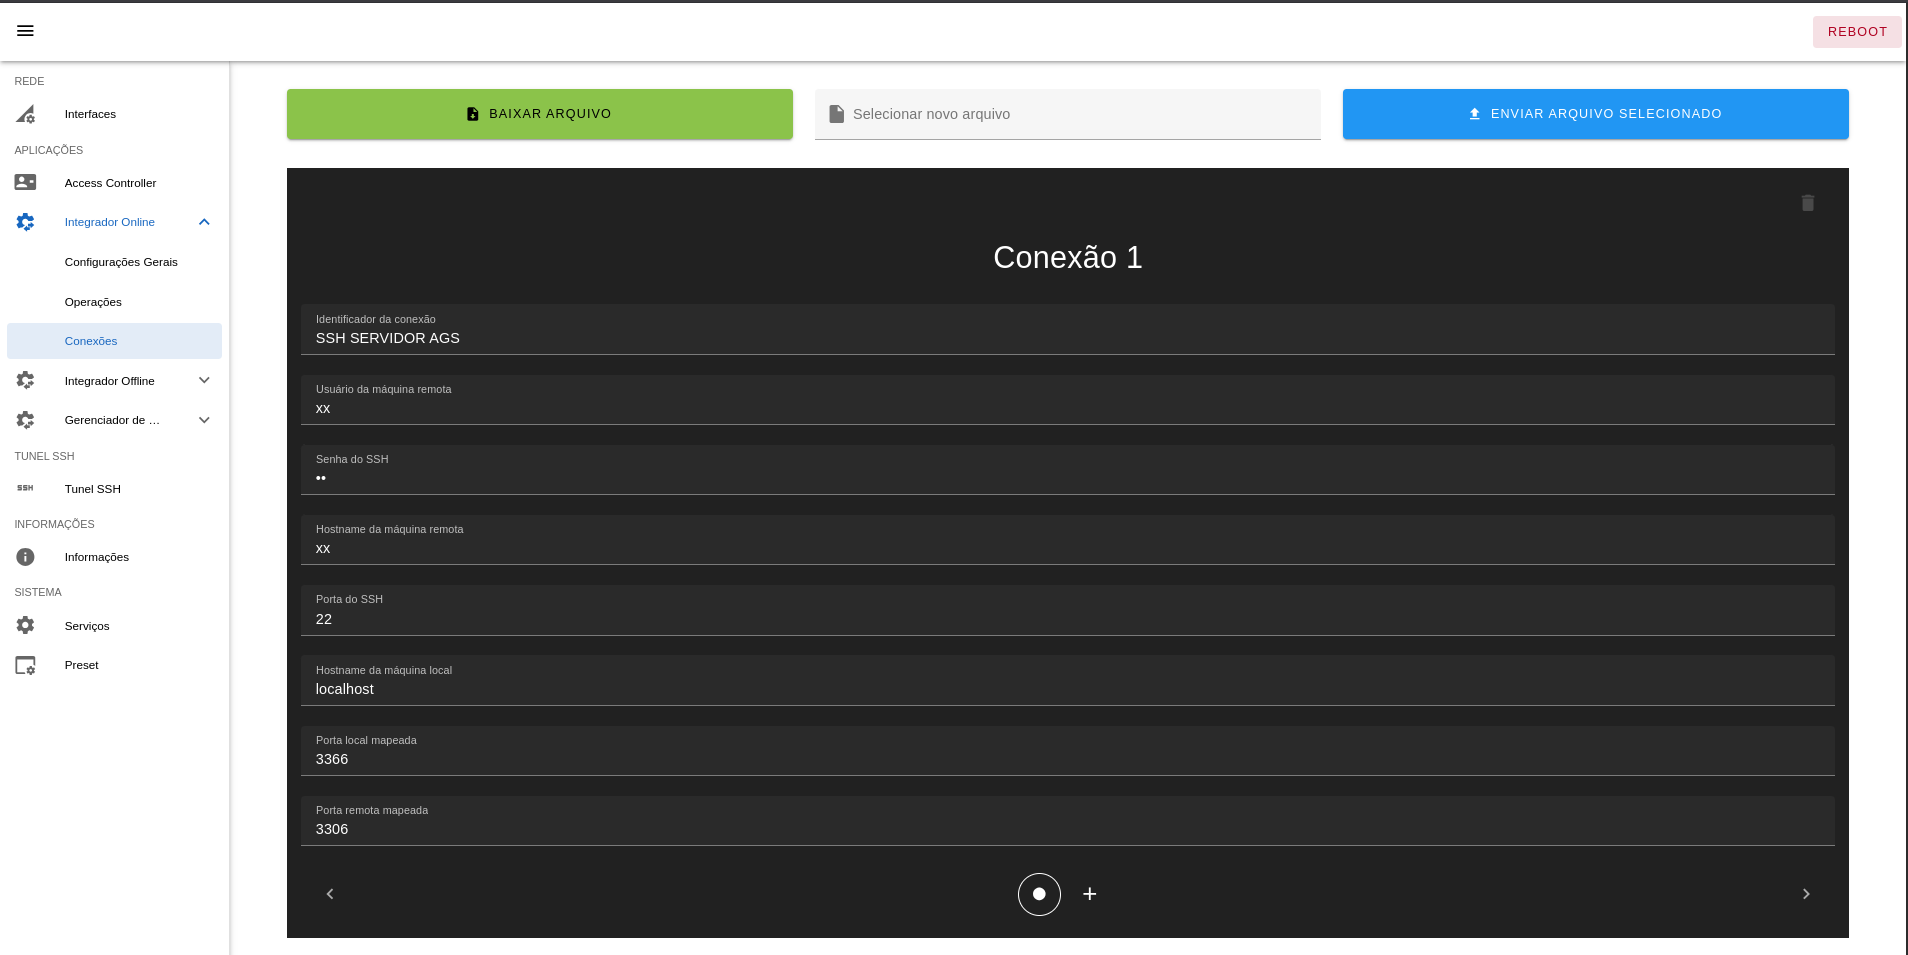Click the Interfaces network icon
The width and height of the screenshot is (1908, 955).
coord(26,114)
